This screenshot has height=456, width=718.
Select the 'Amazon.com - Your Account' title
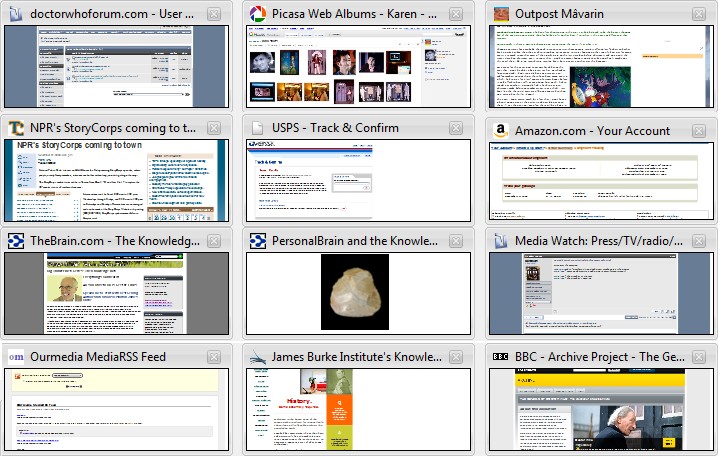(x=592, y=131)
